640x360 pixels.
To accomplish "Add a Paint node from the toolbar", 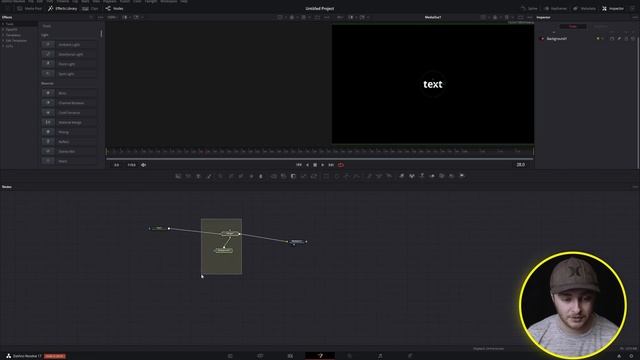I will click(x=209, y=176).
